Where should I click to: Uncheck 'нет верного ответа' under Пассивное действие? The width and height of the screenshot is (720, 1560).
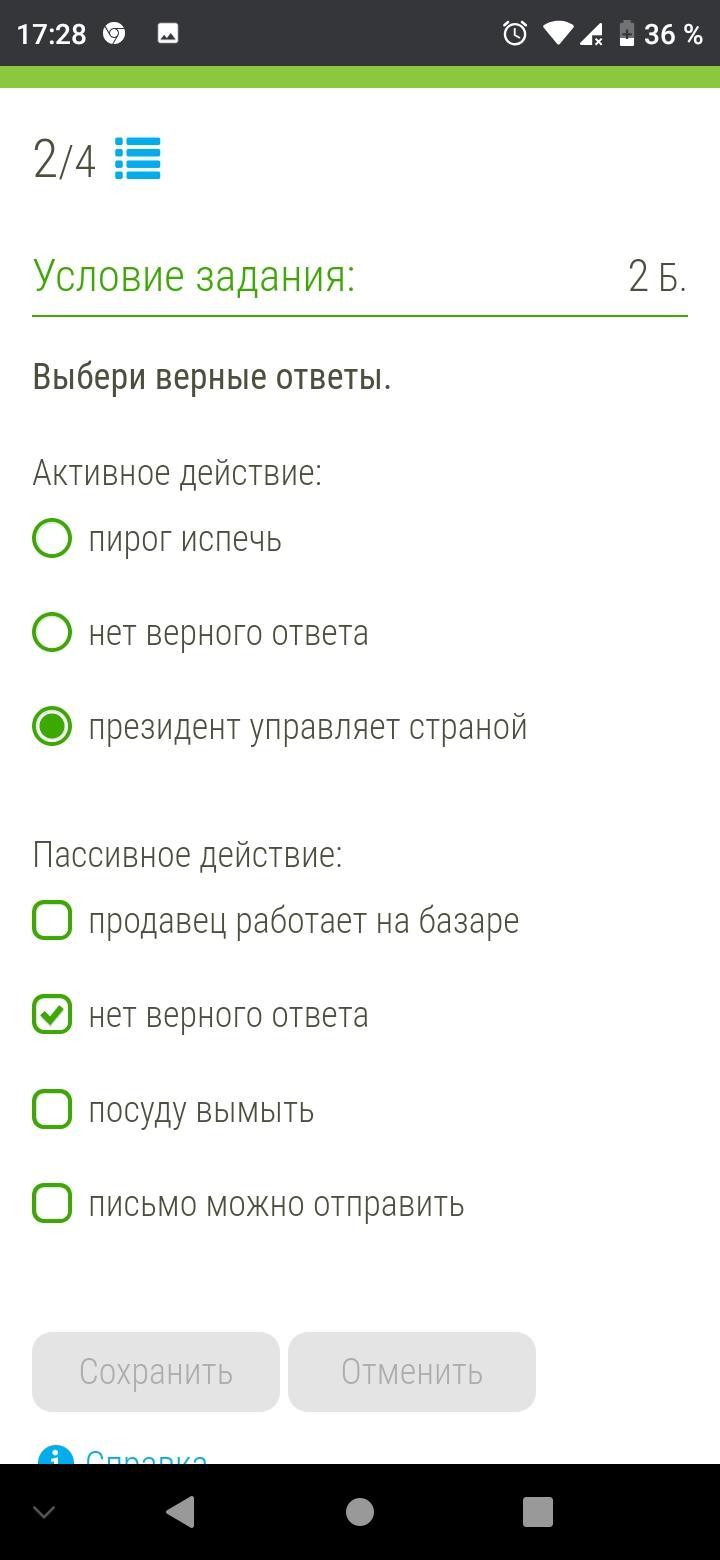tap(52, 1015)
